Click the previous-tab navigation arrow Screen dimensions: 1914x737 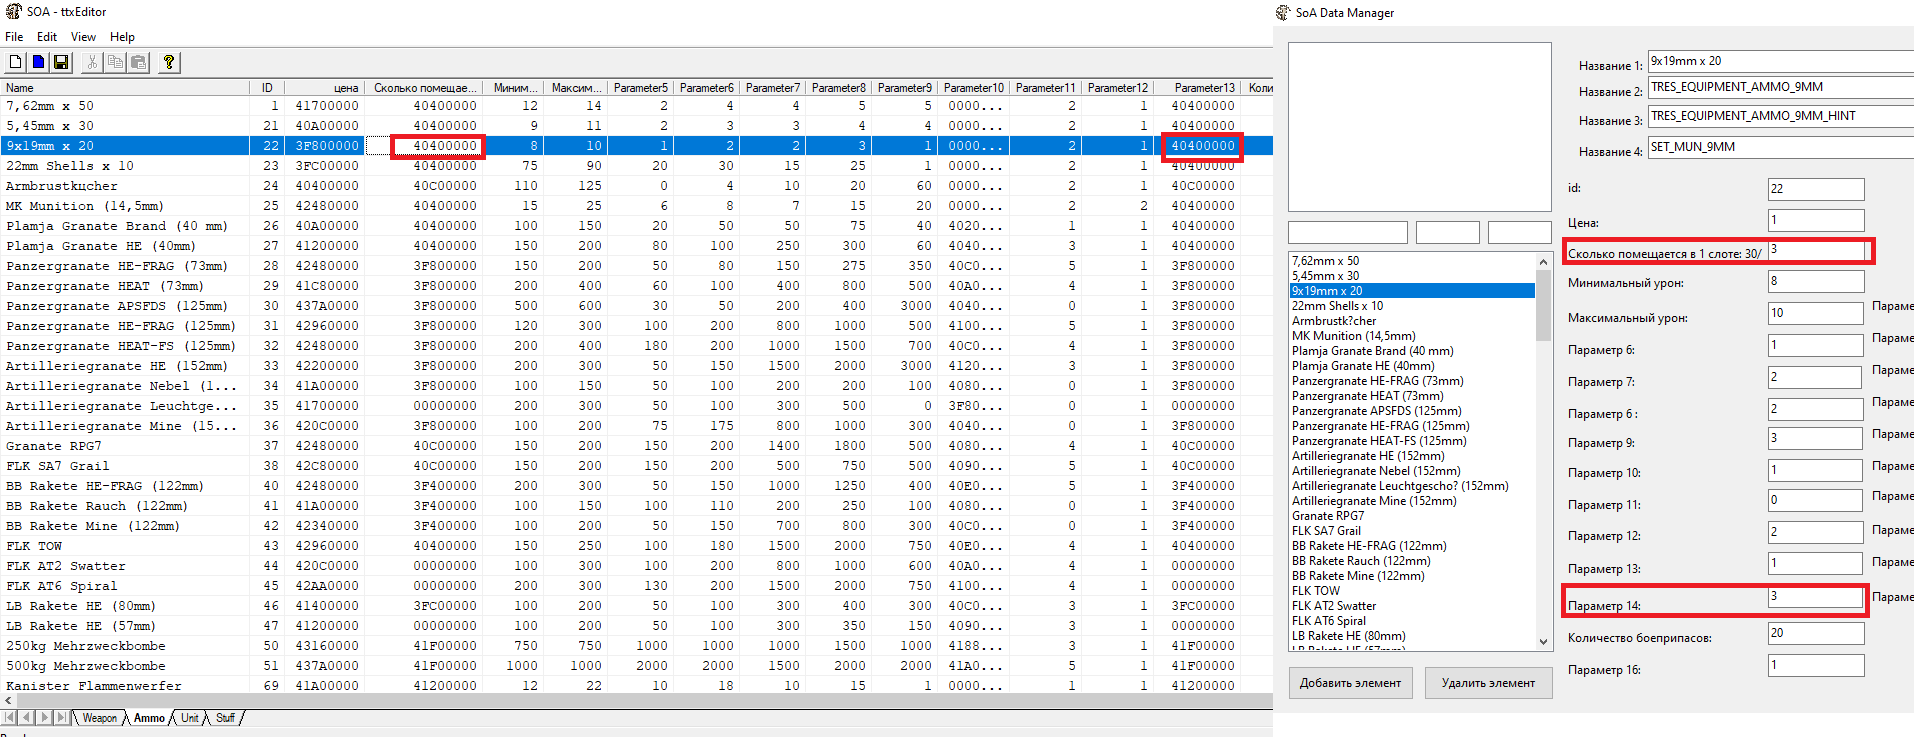click(x=27, y=717)
